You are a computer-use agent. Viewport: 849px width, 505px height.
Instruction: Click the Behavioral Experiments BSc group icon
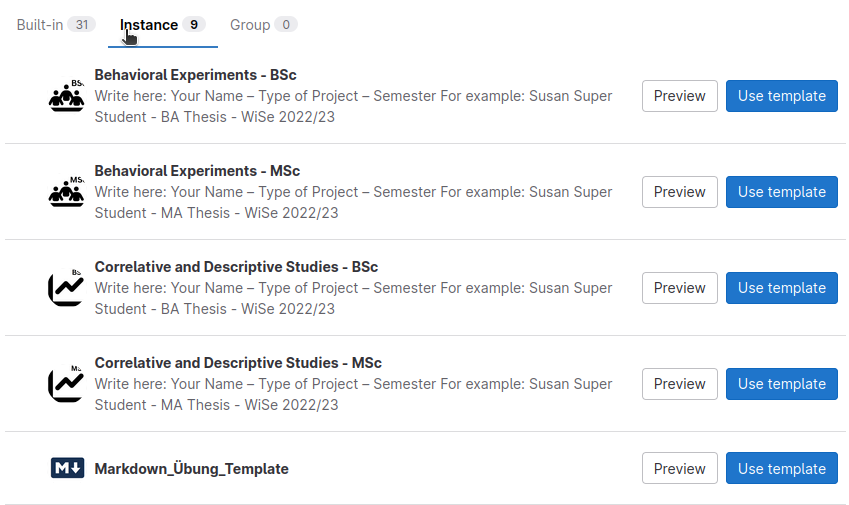pos(67,96)
